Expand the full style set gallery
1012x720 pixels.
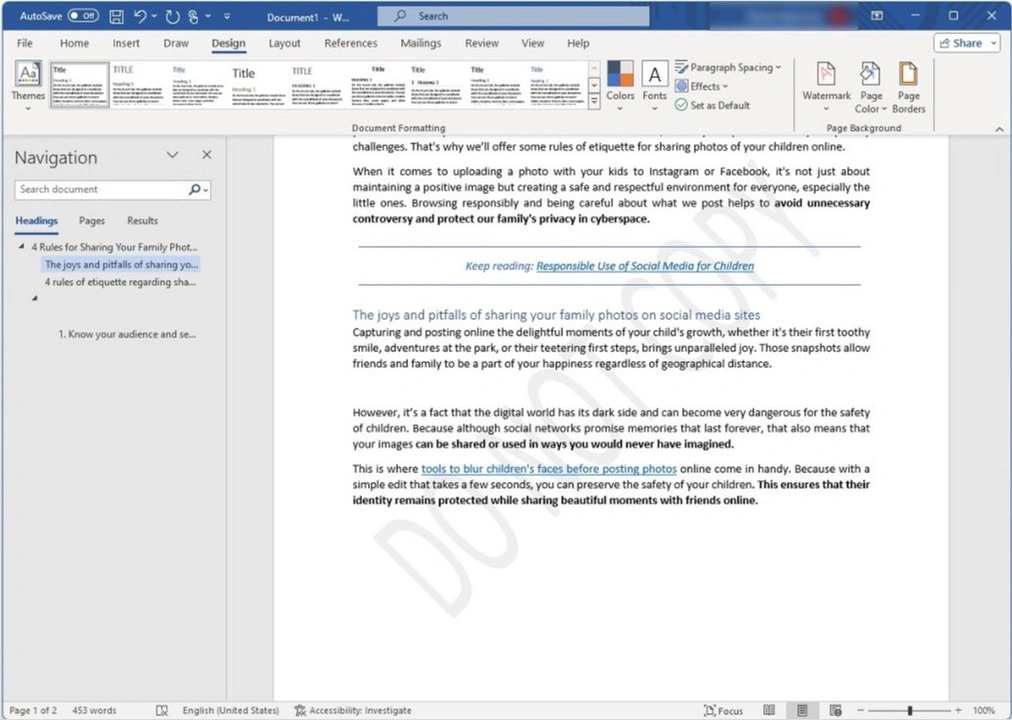tap(594, 101)
